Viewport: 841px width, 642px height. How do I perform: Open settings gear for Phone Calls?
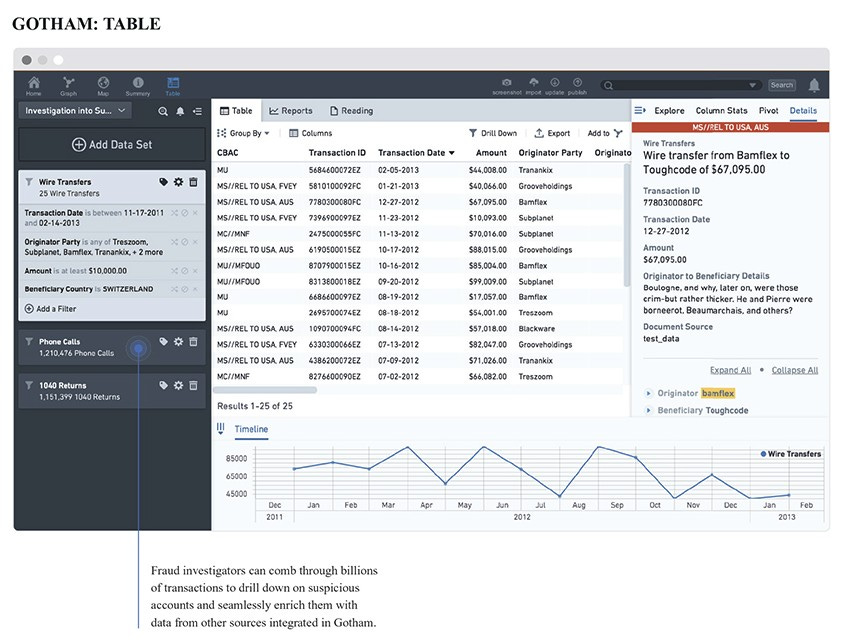coord(179,342)
